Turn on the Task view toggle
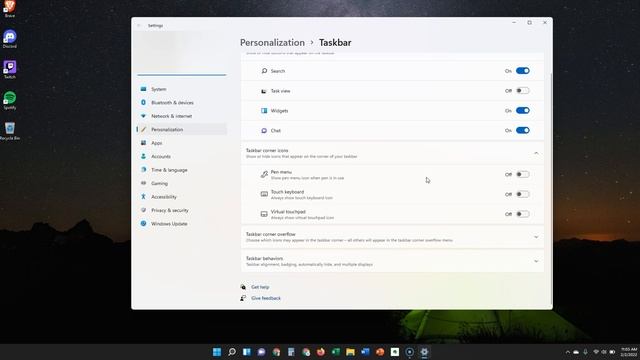640x360 pixels. pos(522,91)
